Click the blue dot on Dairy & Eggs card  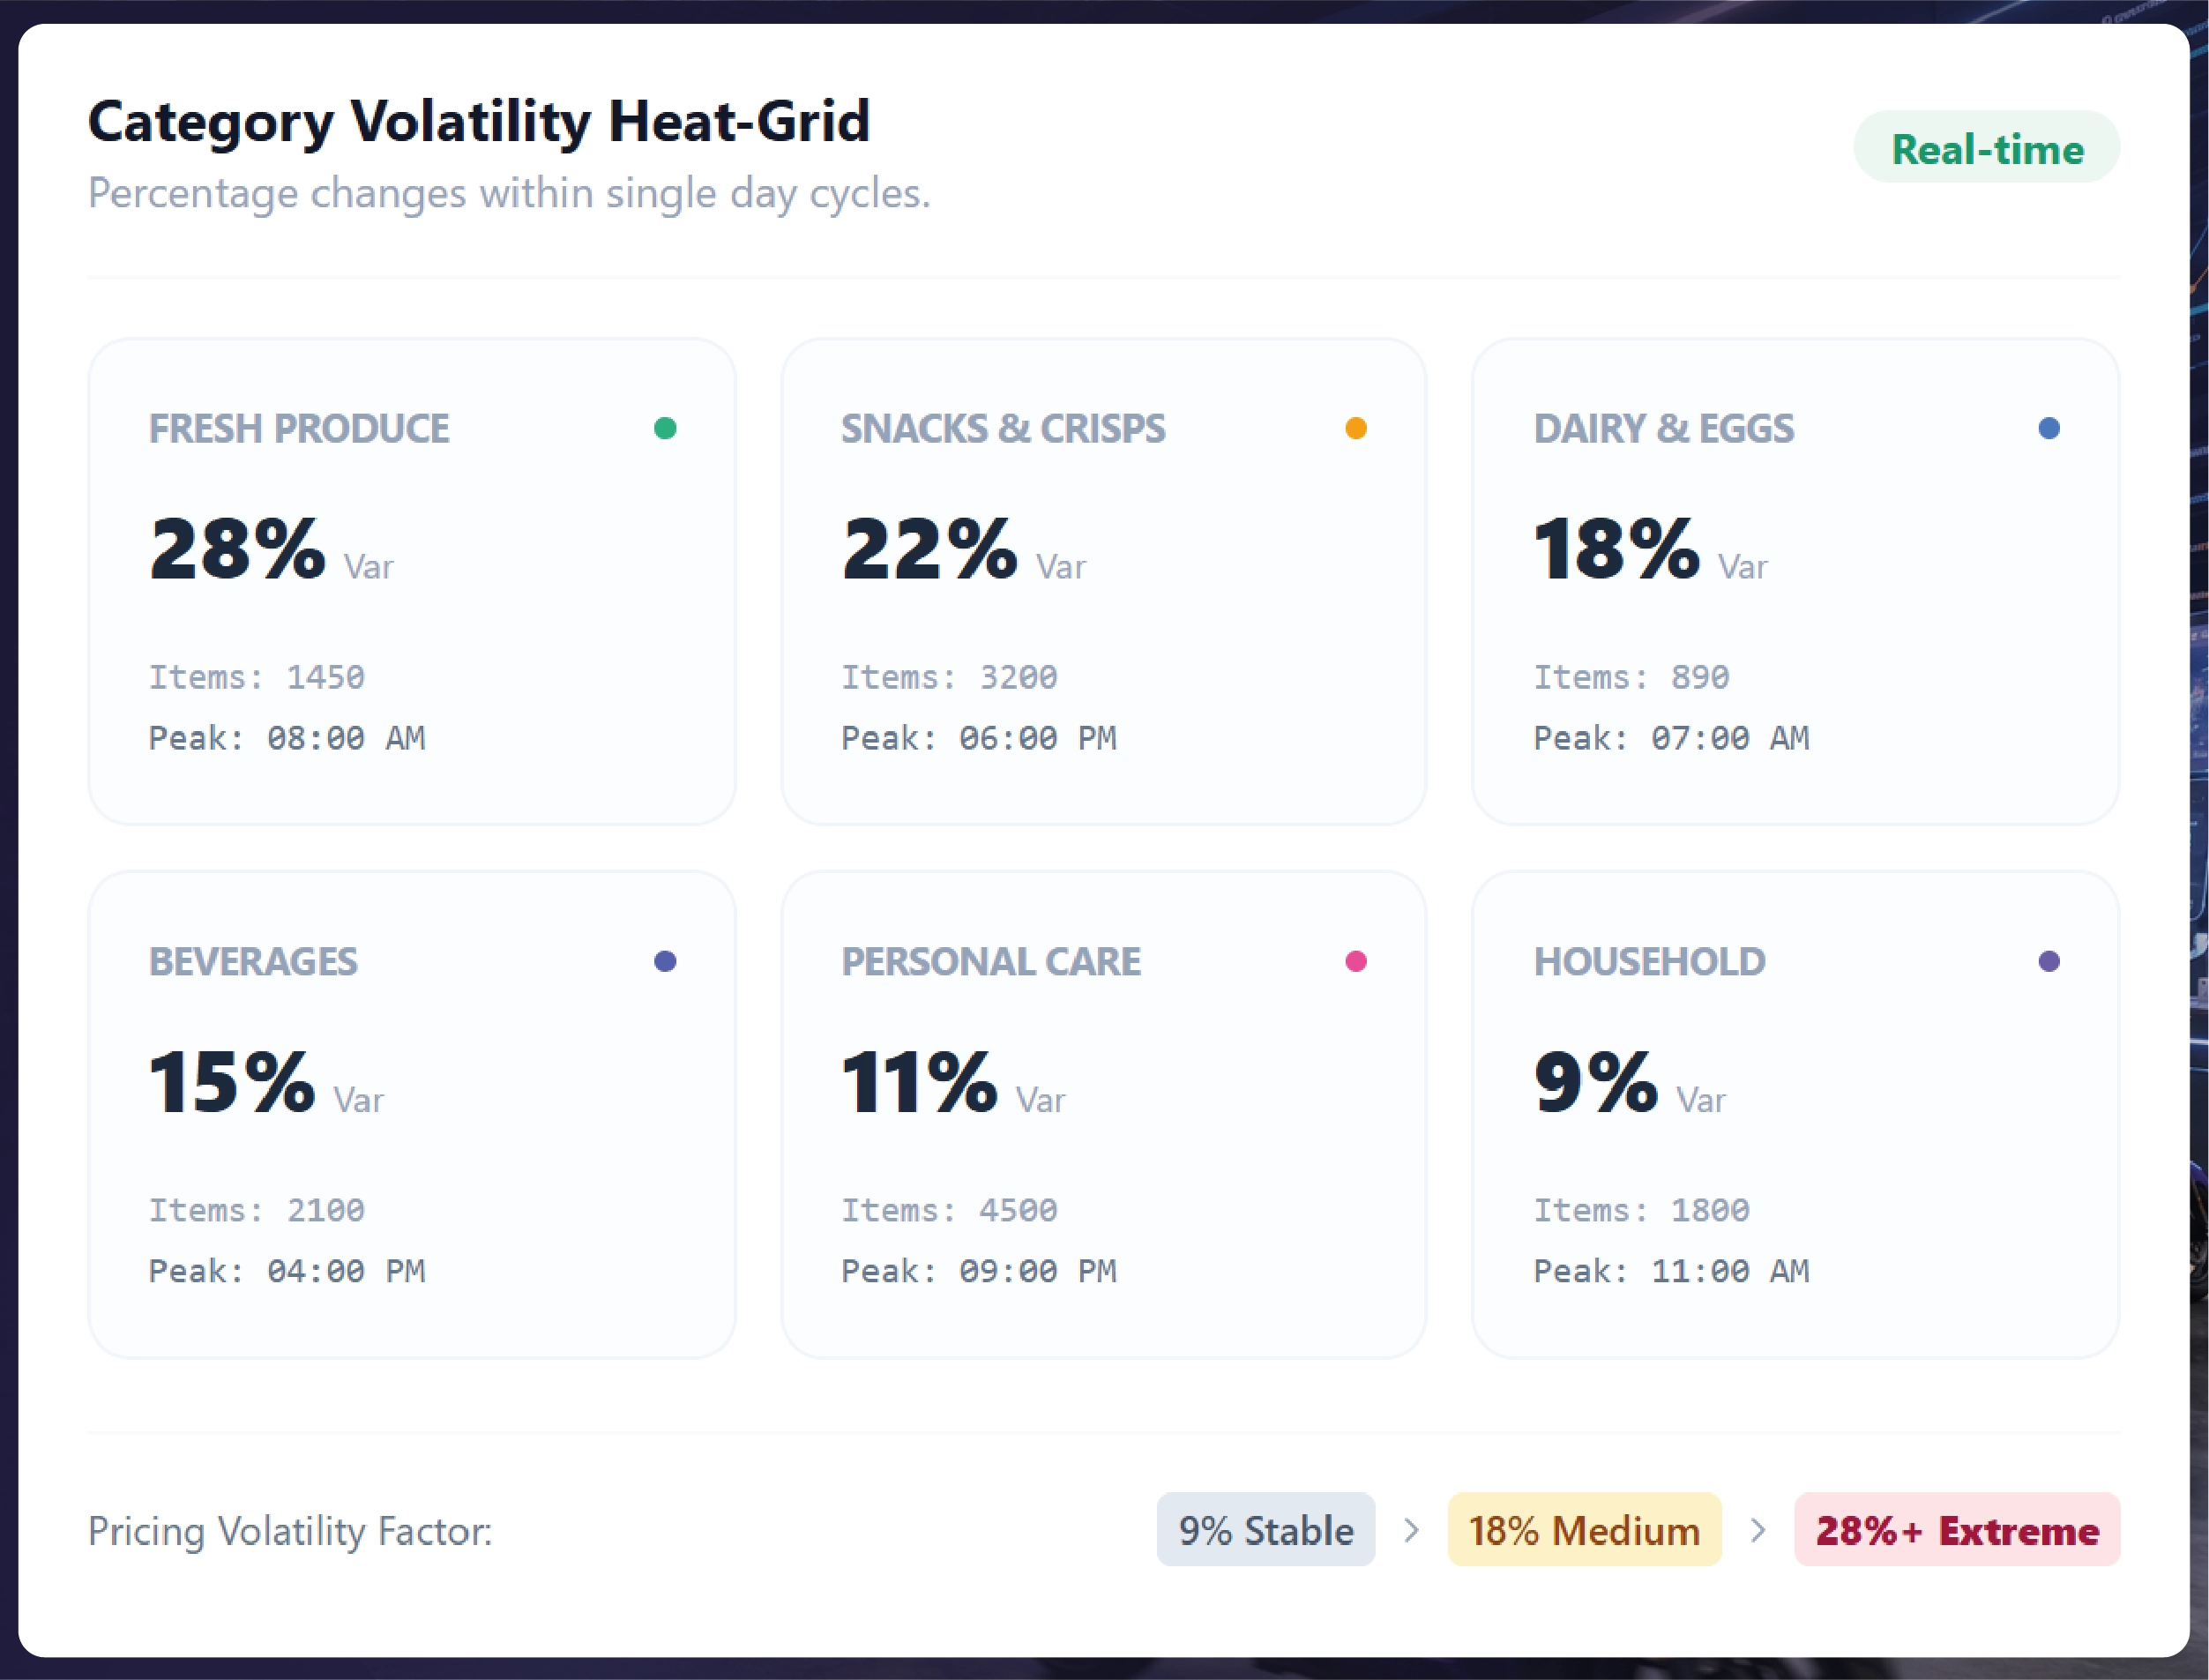(x=2049, y=428)
